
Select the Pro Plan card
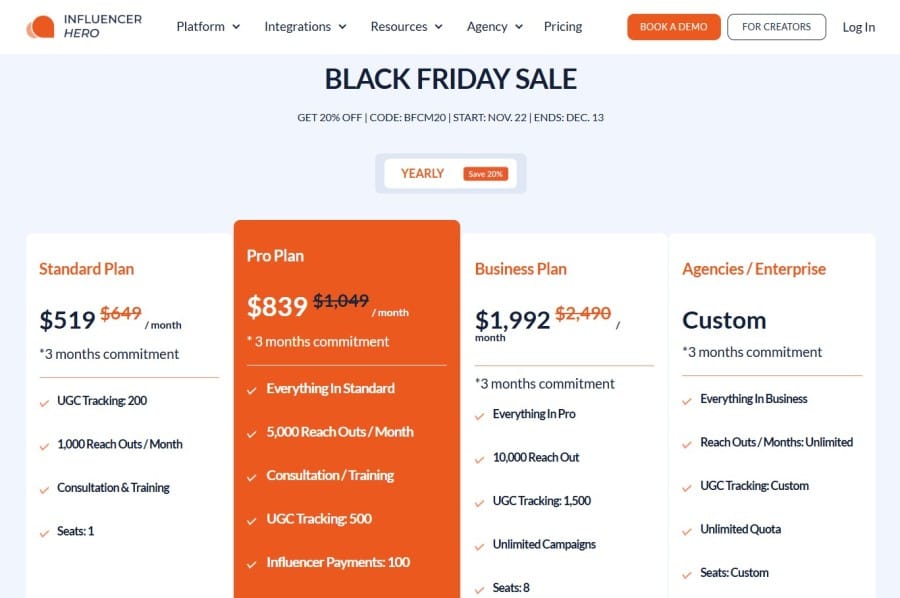[347, 300]
